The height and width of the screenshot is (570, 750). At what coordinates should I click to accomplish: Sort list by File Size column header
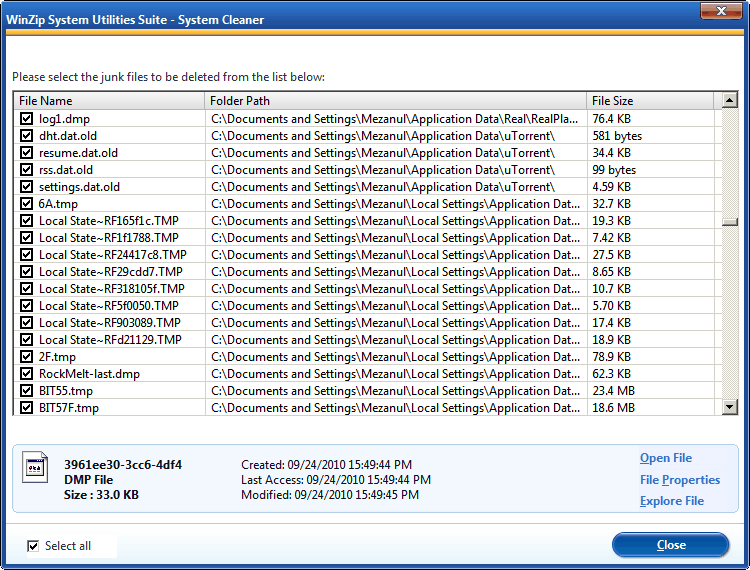pos(651,101)
